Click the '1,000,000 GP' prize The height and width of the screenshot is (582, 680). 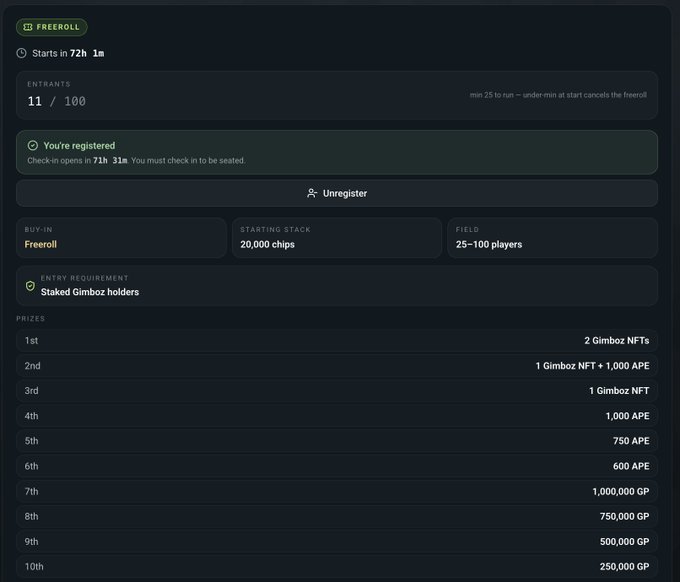pos(621,491)
